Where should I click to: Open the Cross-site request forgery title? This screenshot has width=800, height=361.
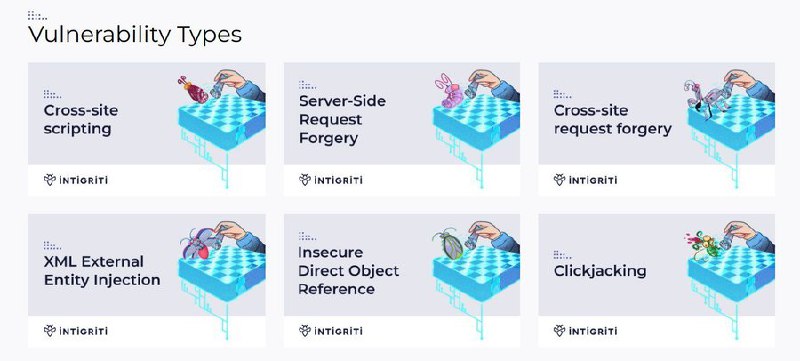coord(613,119)
